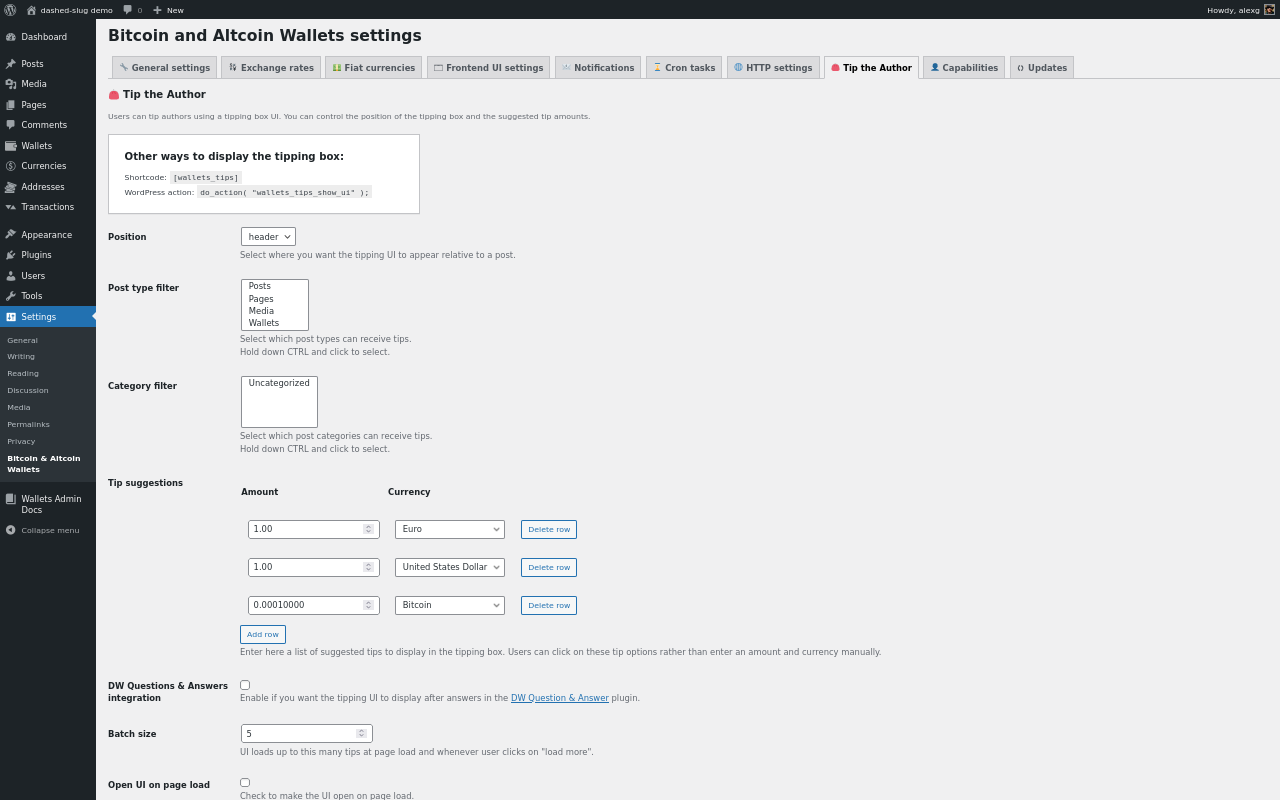Open Reading under Settings submenu

tap(23, 373)
